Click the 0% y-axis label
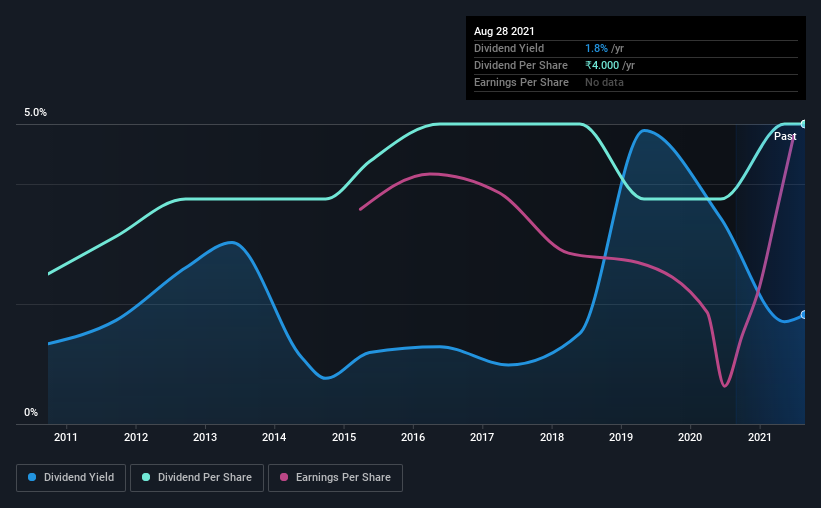 point(31,413)
